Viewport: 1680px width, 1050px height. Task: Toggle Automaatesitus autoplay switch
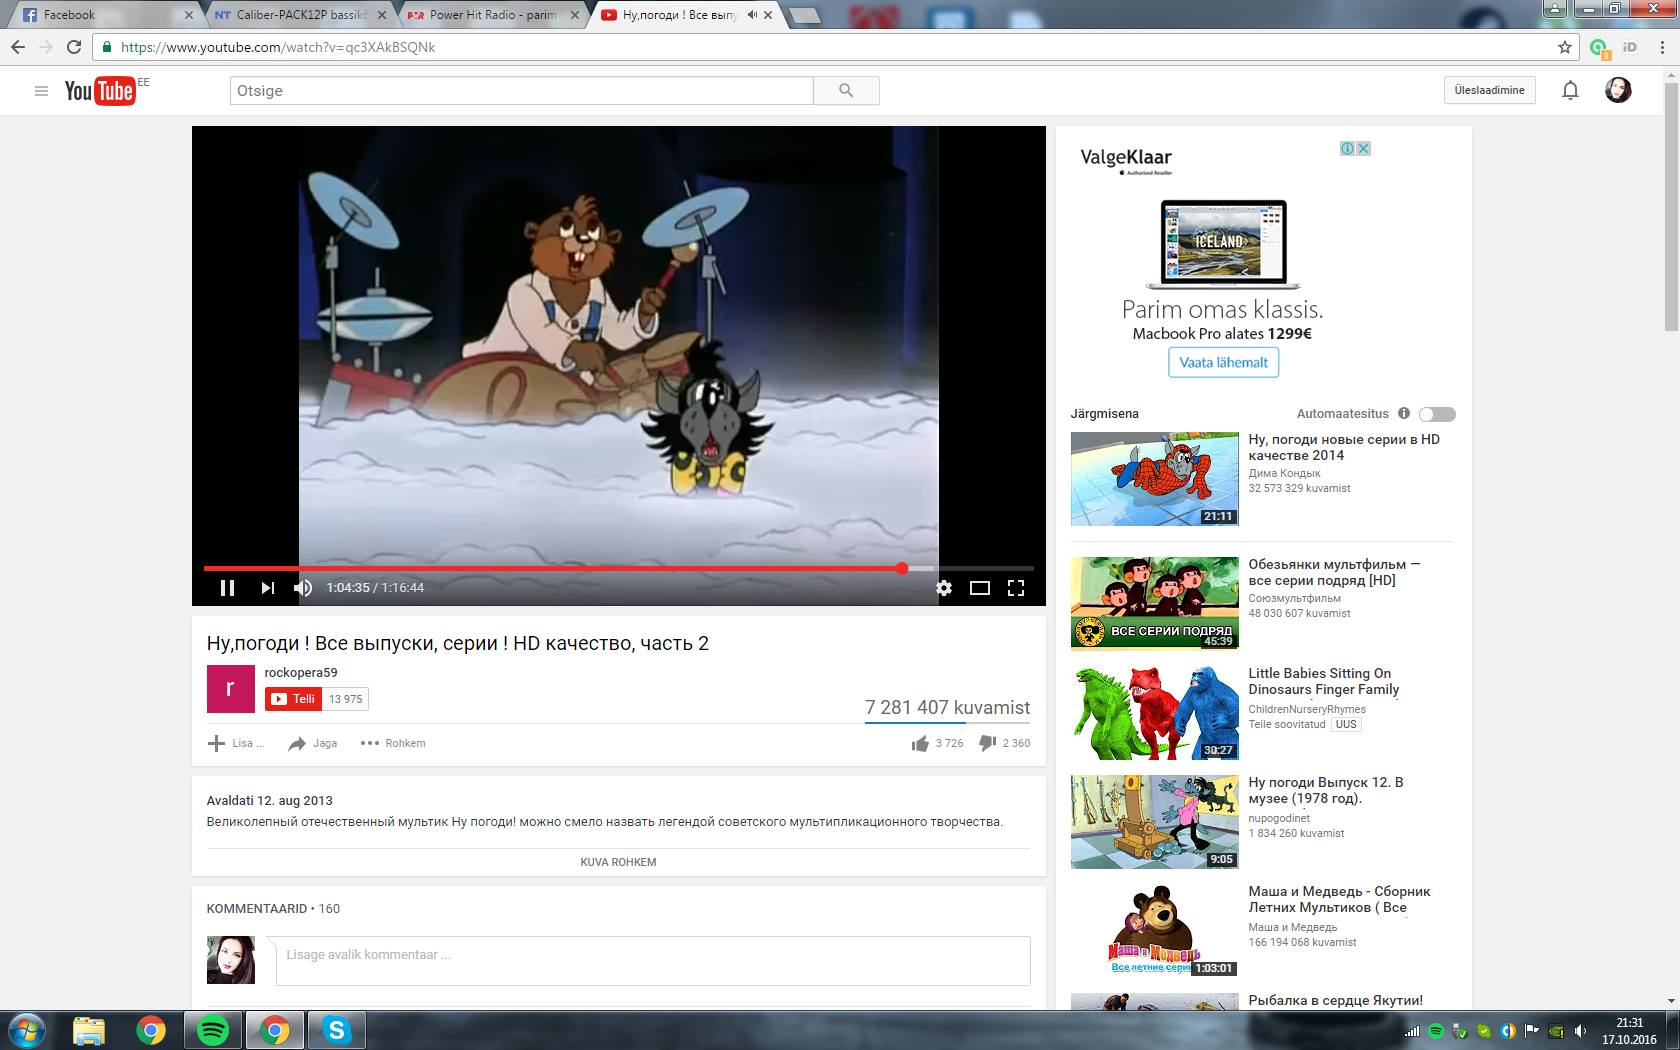(1437, 414)
